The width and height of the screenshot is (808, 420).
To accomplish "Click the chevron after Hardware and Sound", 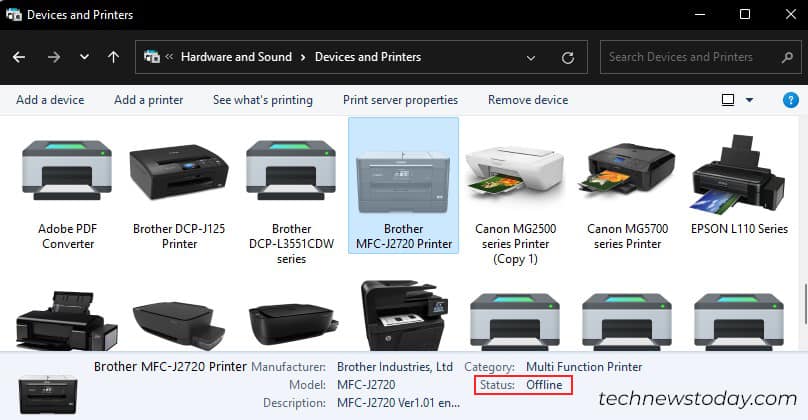I will pos(303,57).
